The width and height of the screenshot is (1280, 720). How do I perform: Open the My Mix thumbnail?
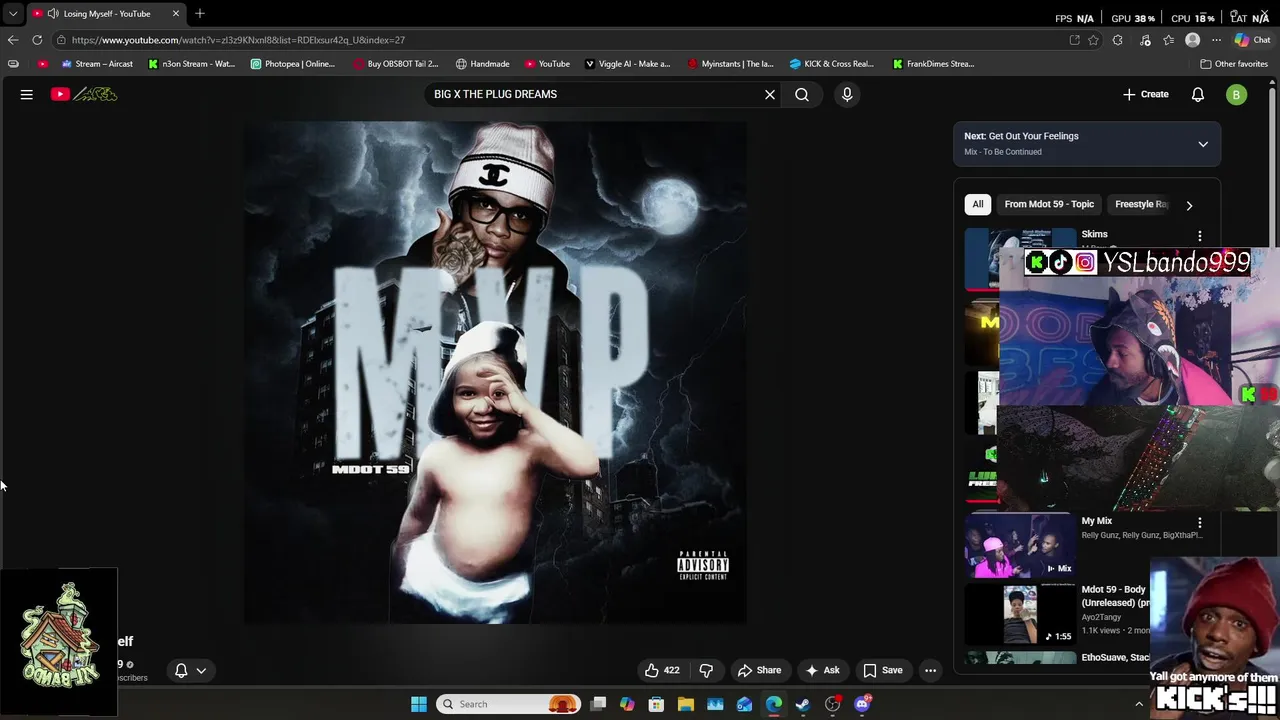1019,546
